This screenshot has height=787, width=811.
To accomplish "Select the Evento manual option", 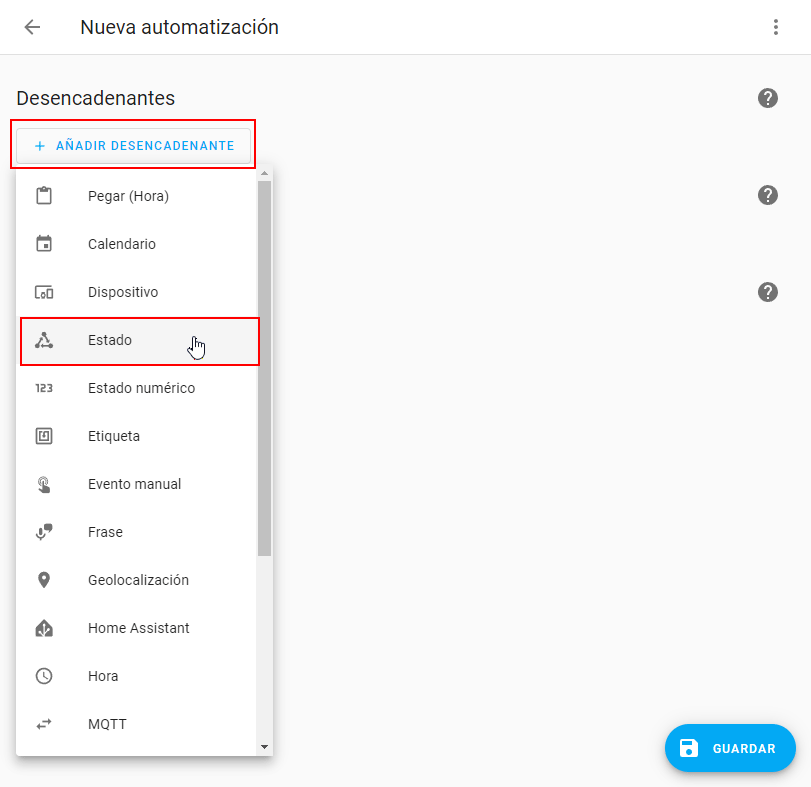I will 134,484.
